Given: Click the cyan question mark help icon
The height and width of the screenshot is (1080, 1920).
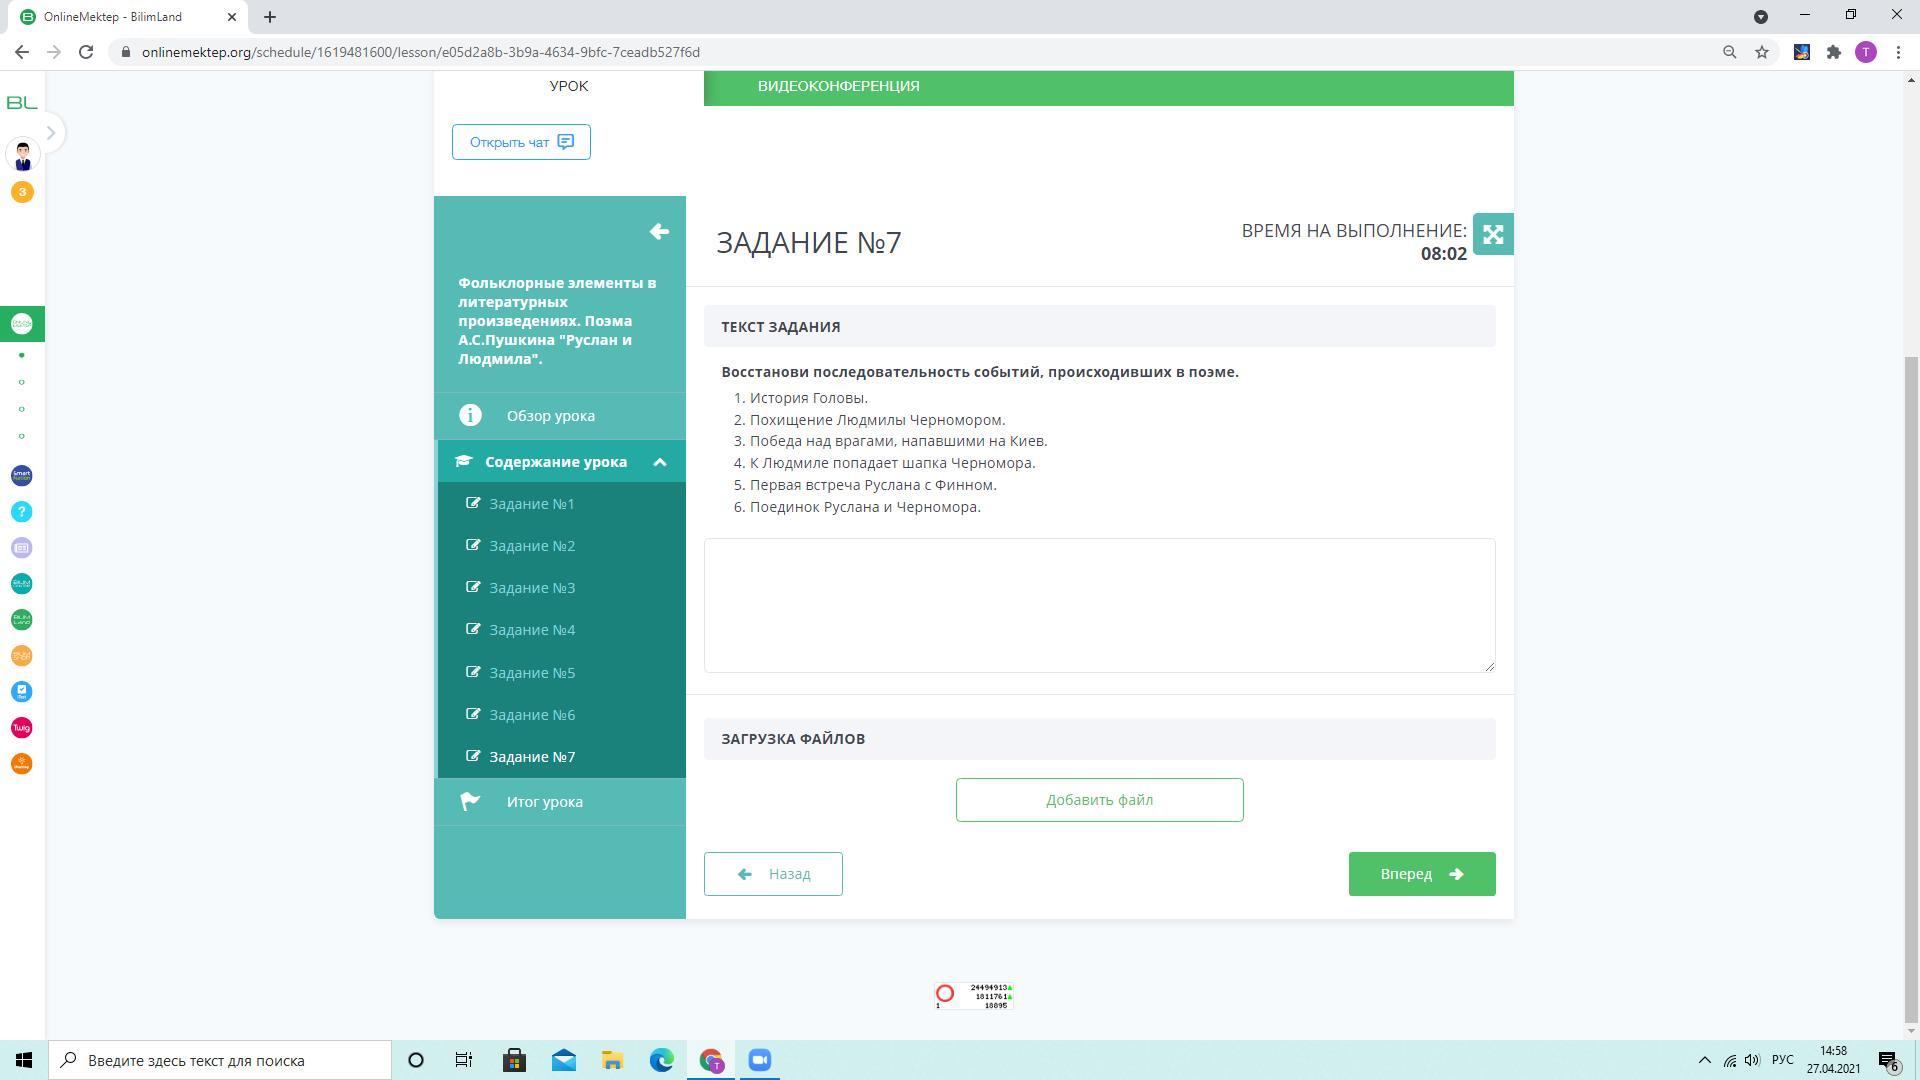Looking at the screenshot, I should (22, 512).
